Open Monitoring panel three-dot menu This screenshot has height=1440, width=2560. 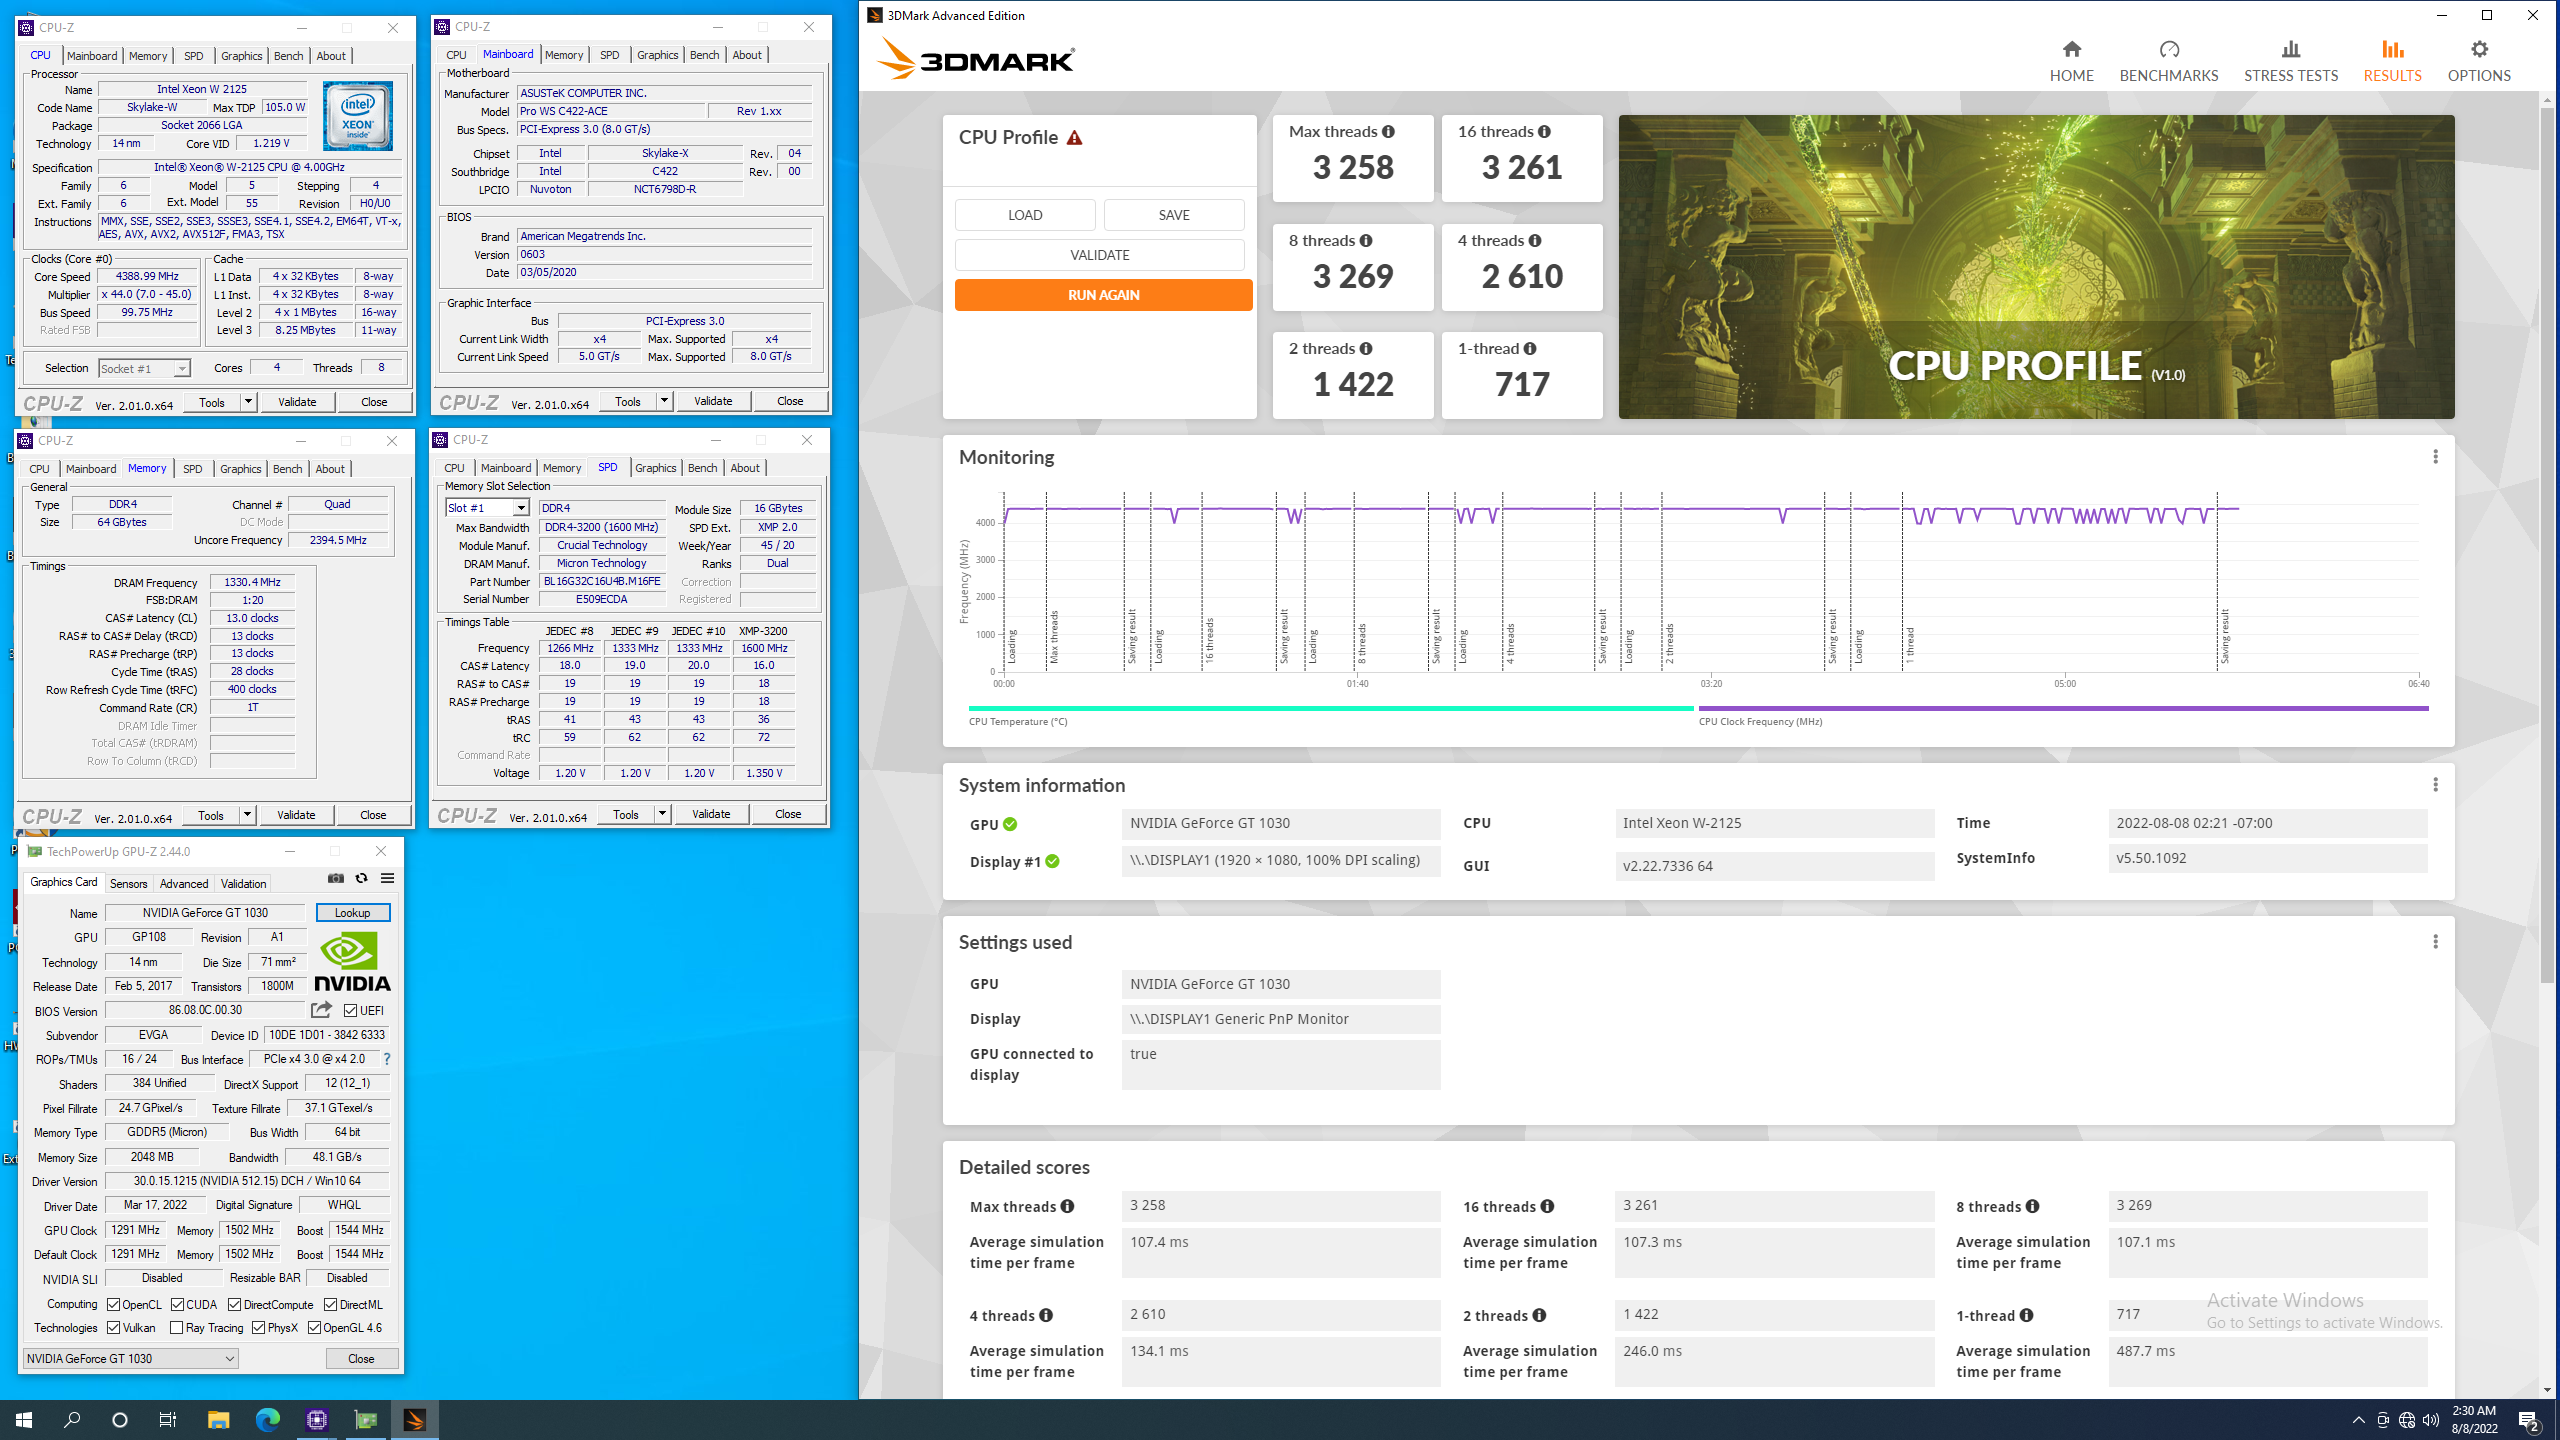click(2435, 457)
